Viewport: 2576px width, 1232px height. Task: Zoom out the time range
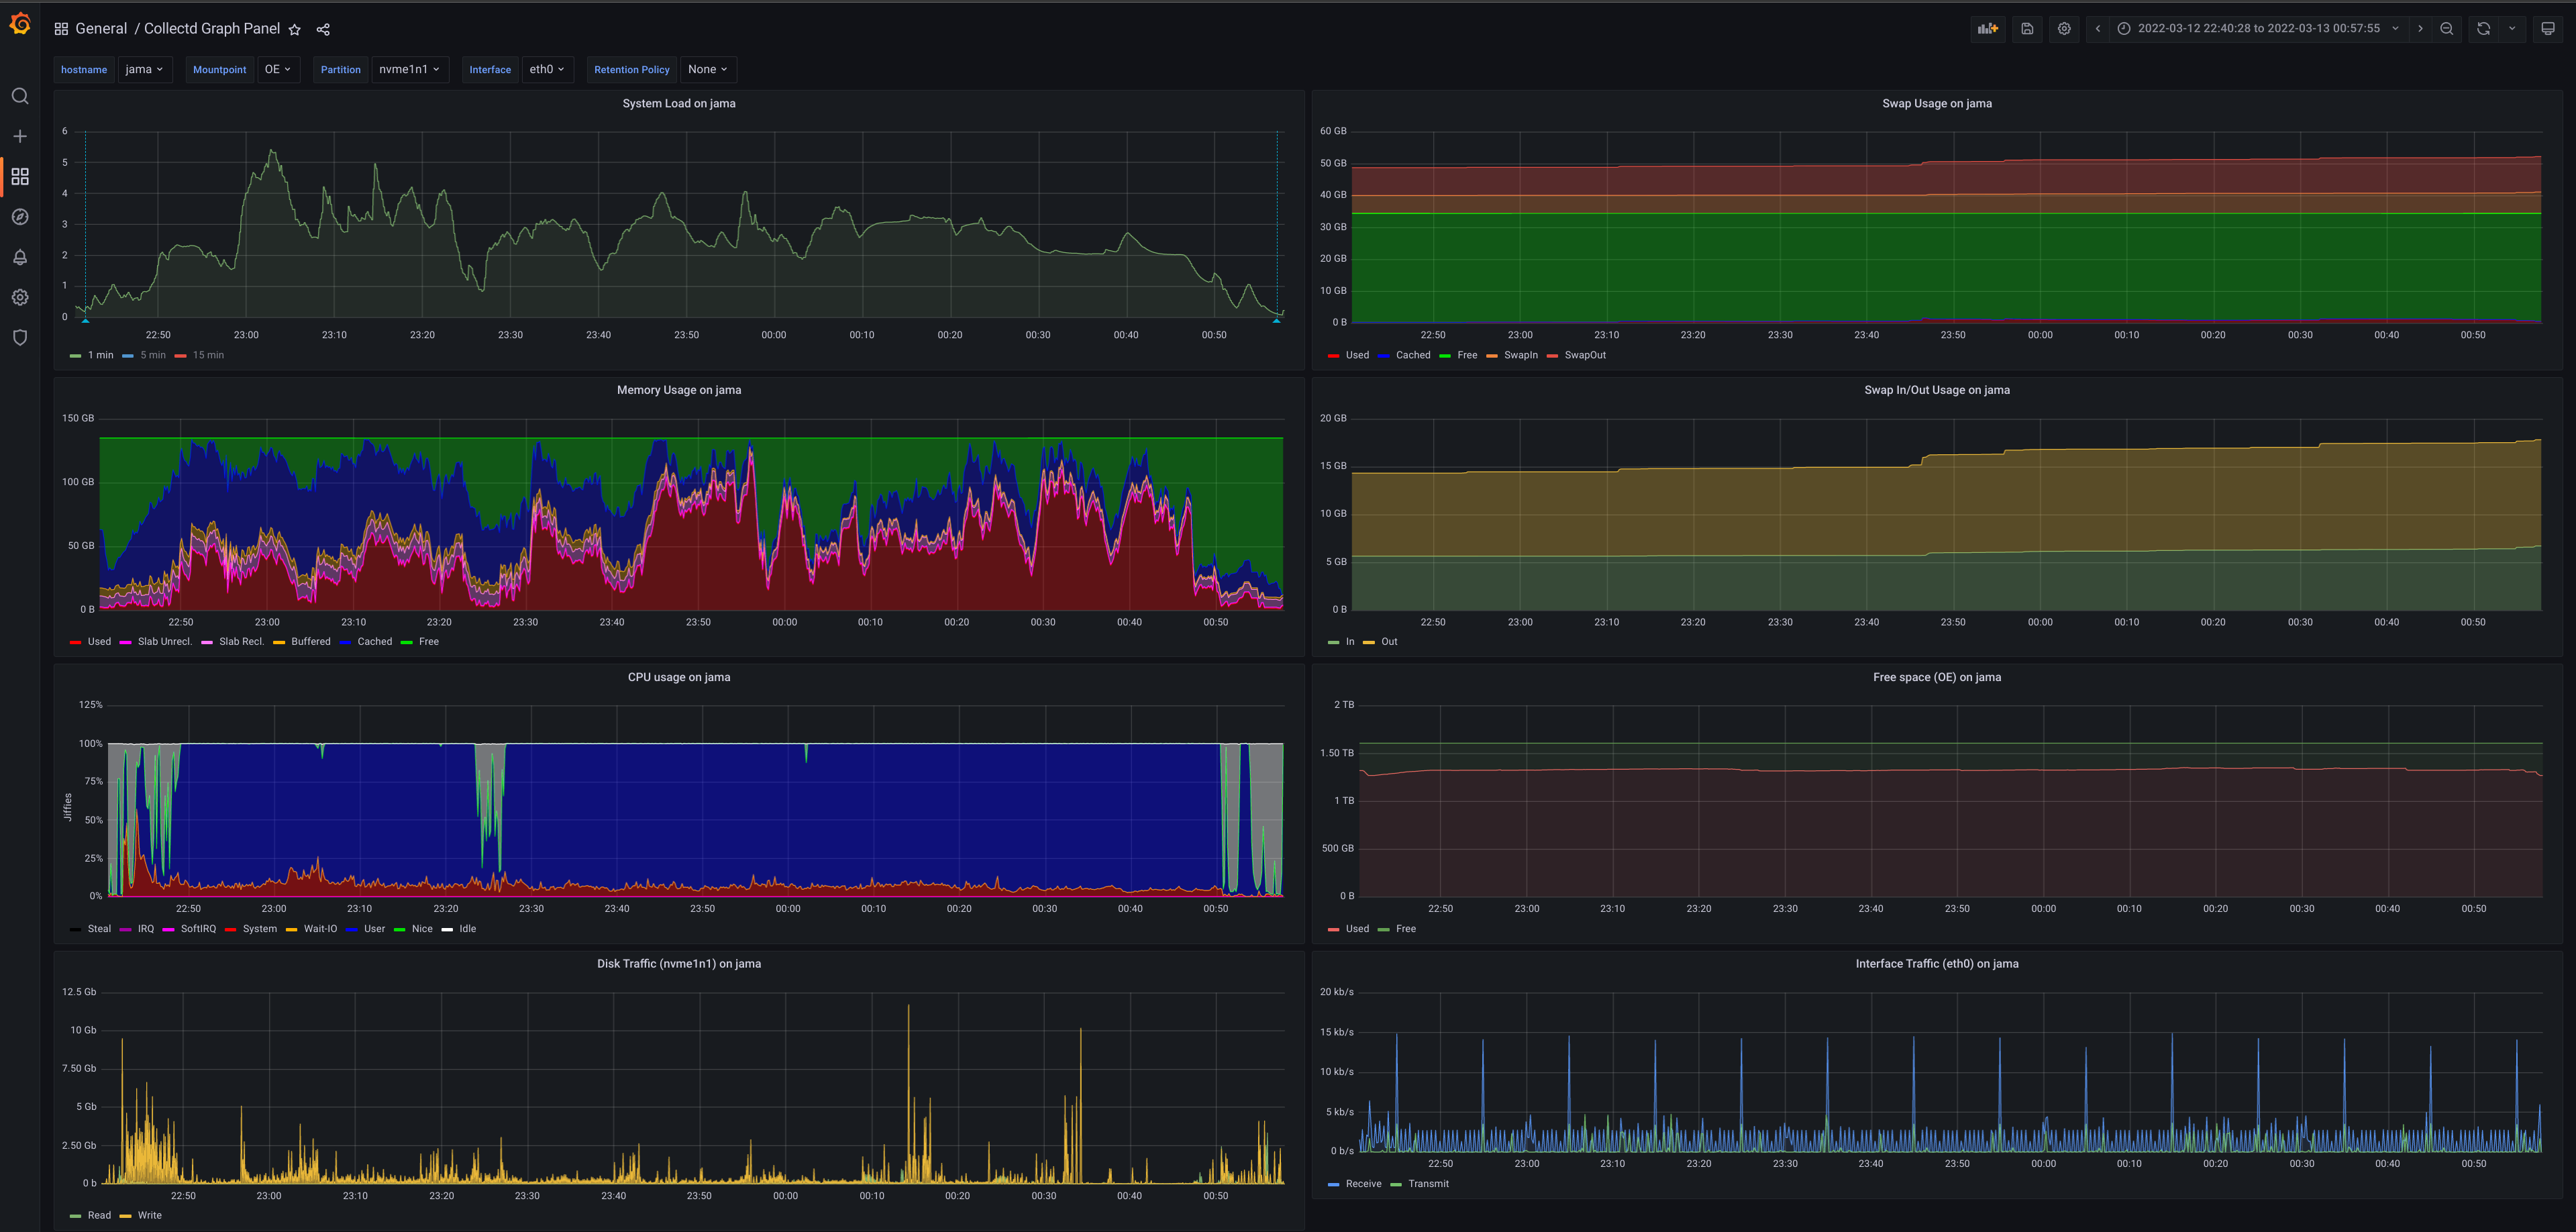point(2447,29)
